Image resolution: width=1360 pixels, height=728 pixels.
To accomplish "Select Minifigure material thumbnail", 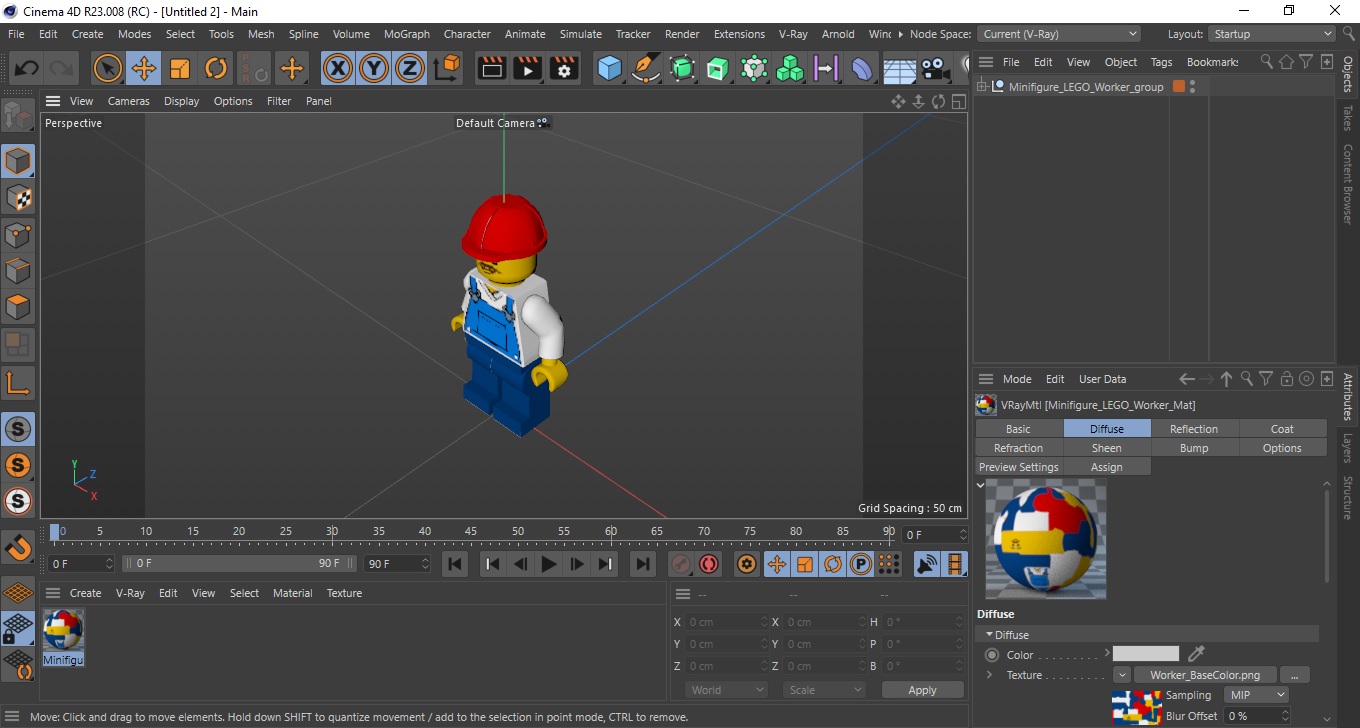I will [63, 630].
